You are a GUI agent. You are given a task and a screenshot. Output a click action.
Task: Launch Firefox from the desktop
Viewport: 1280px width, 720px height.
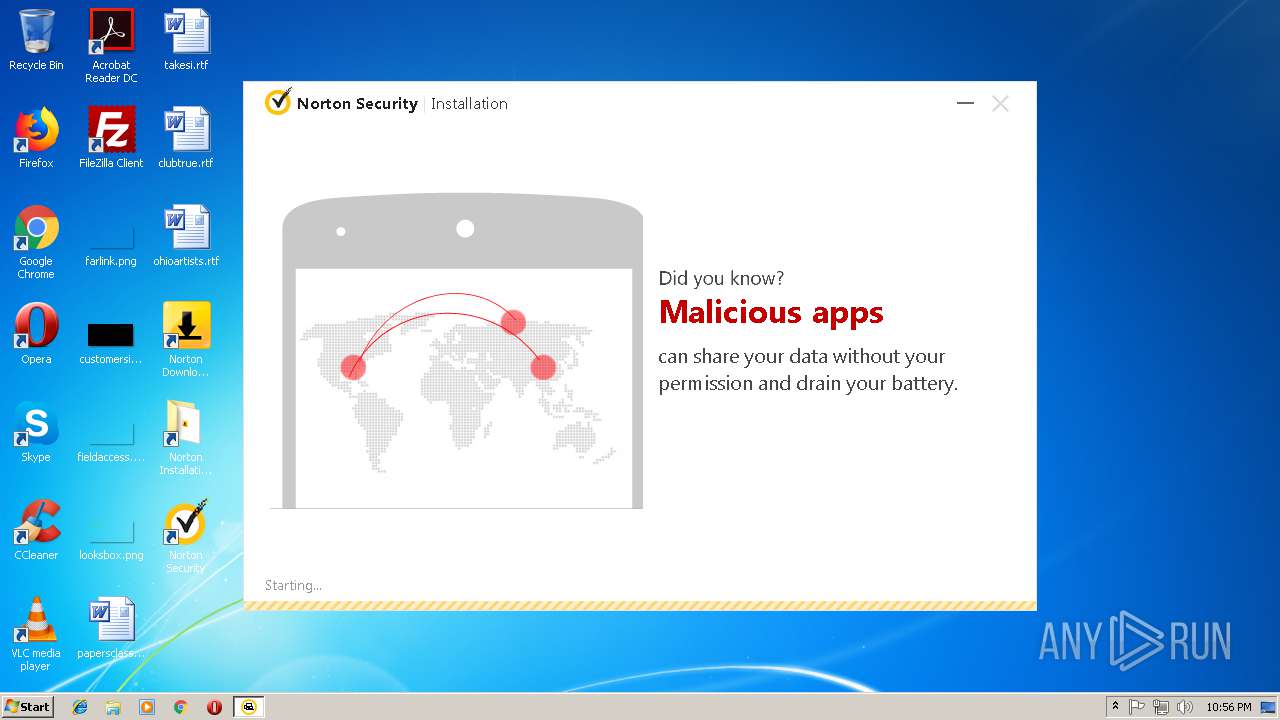coord(36,138)
